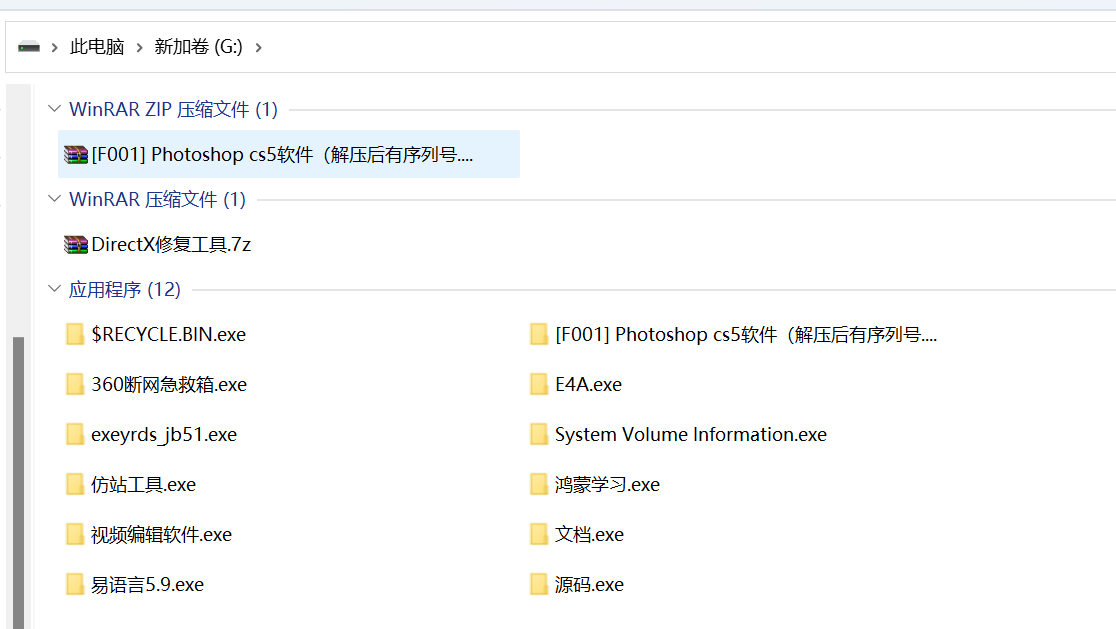Image resolution: width=1116 pixels, height=629 pixels.
Task: Select Photoshop cs5软件 name under 应用程序
Action: [747, 334]
